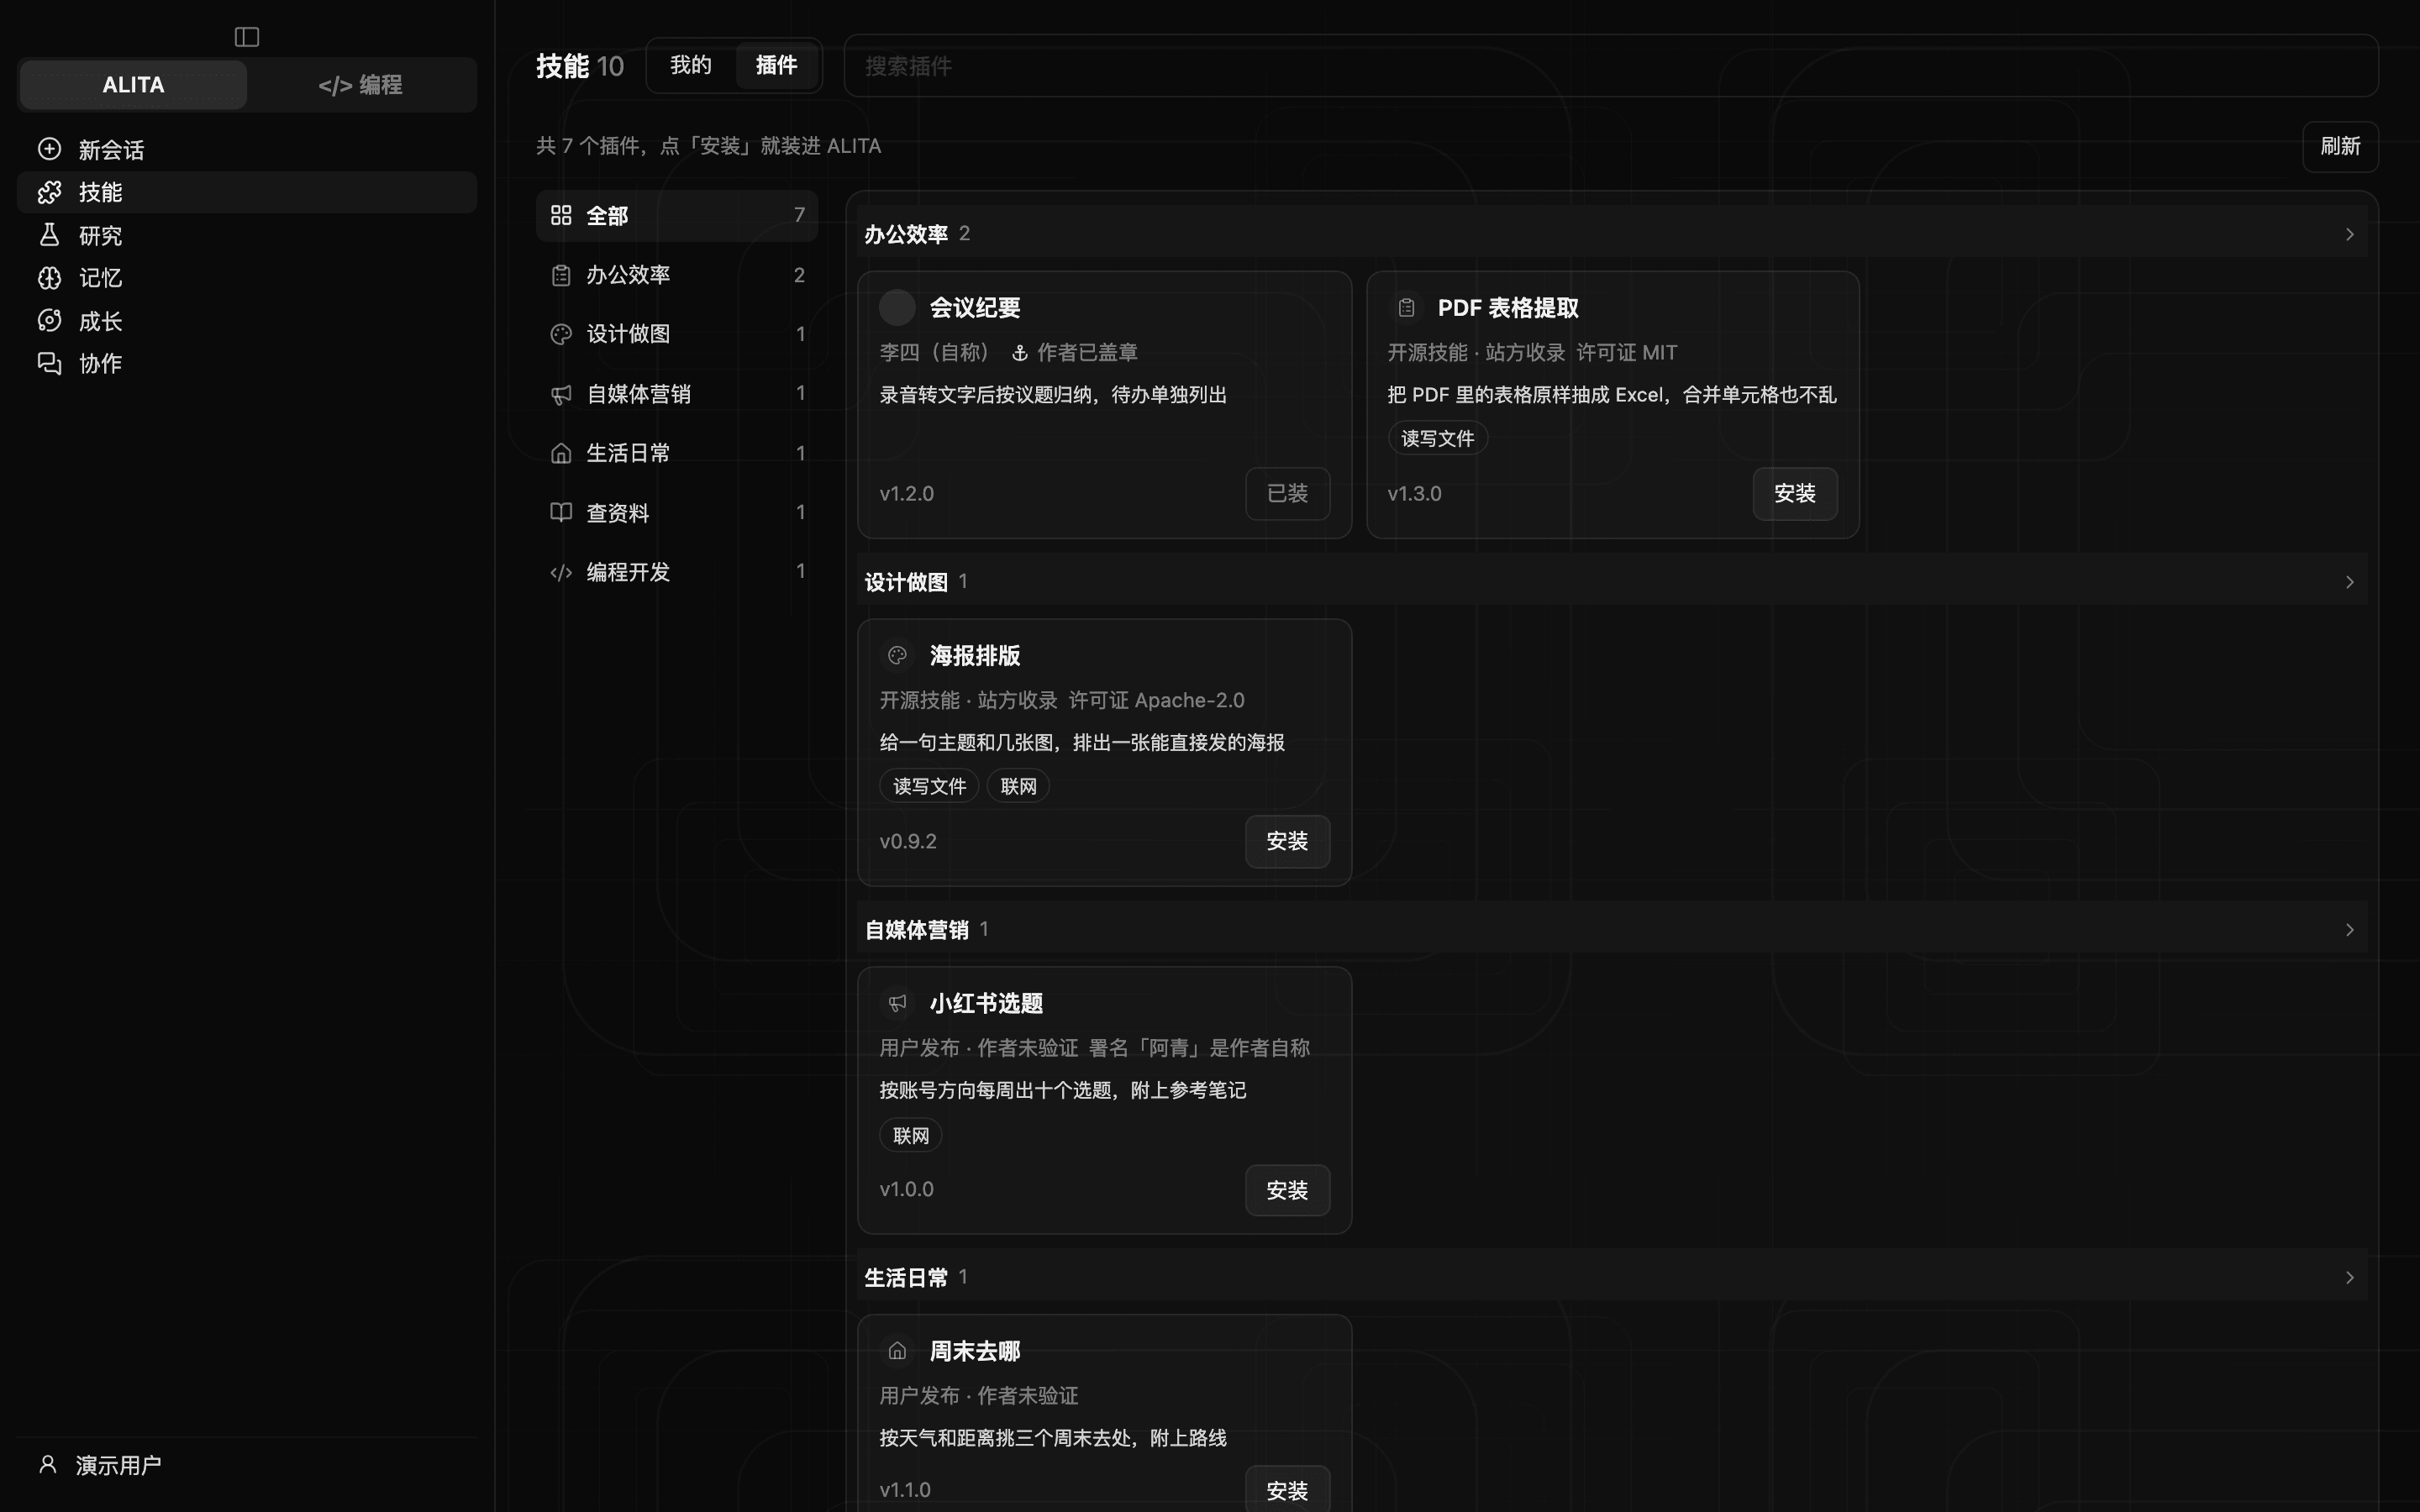Click the PDF 表格提取 card icon

pyautogui.click(x=1406, y=307)
